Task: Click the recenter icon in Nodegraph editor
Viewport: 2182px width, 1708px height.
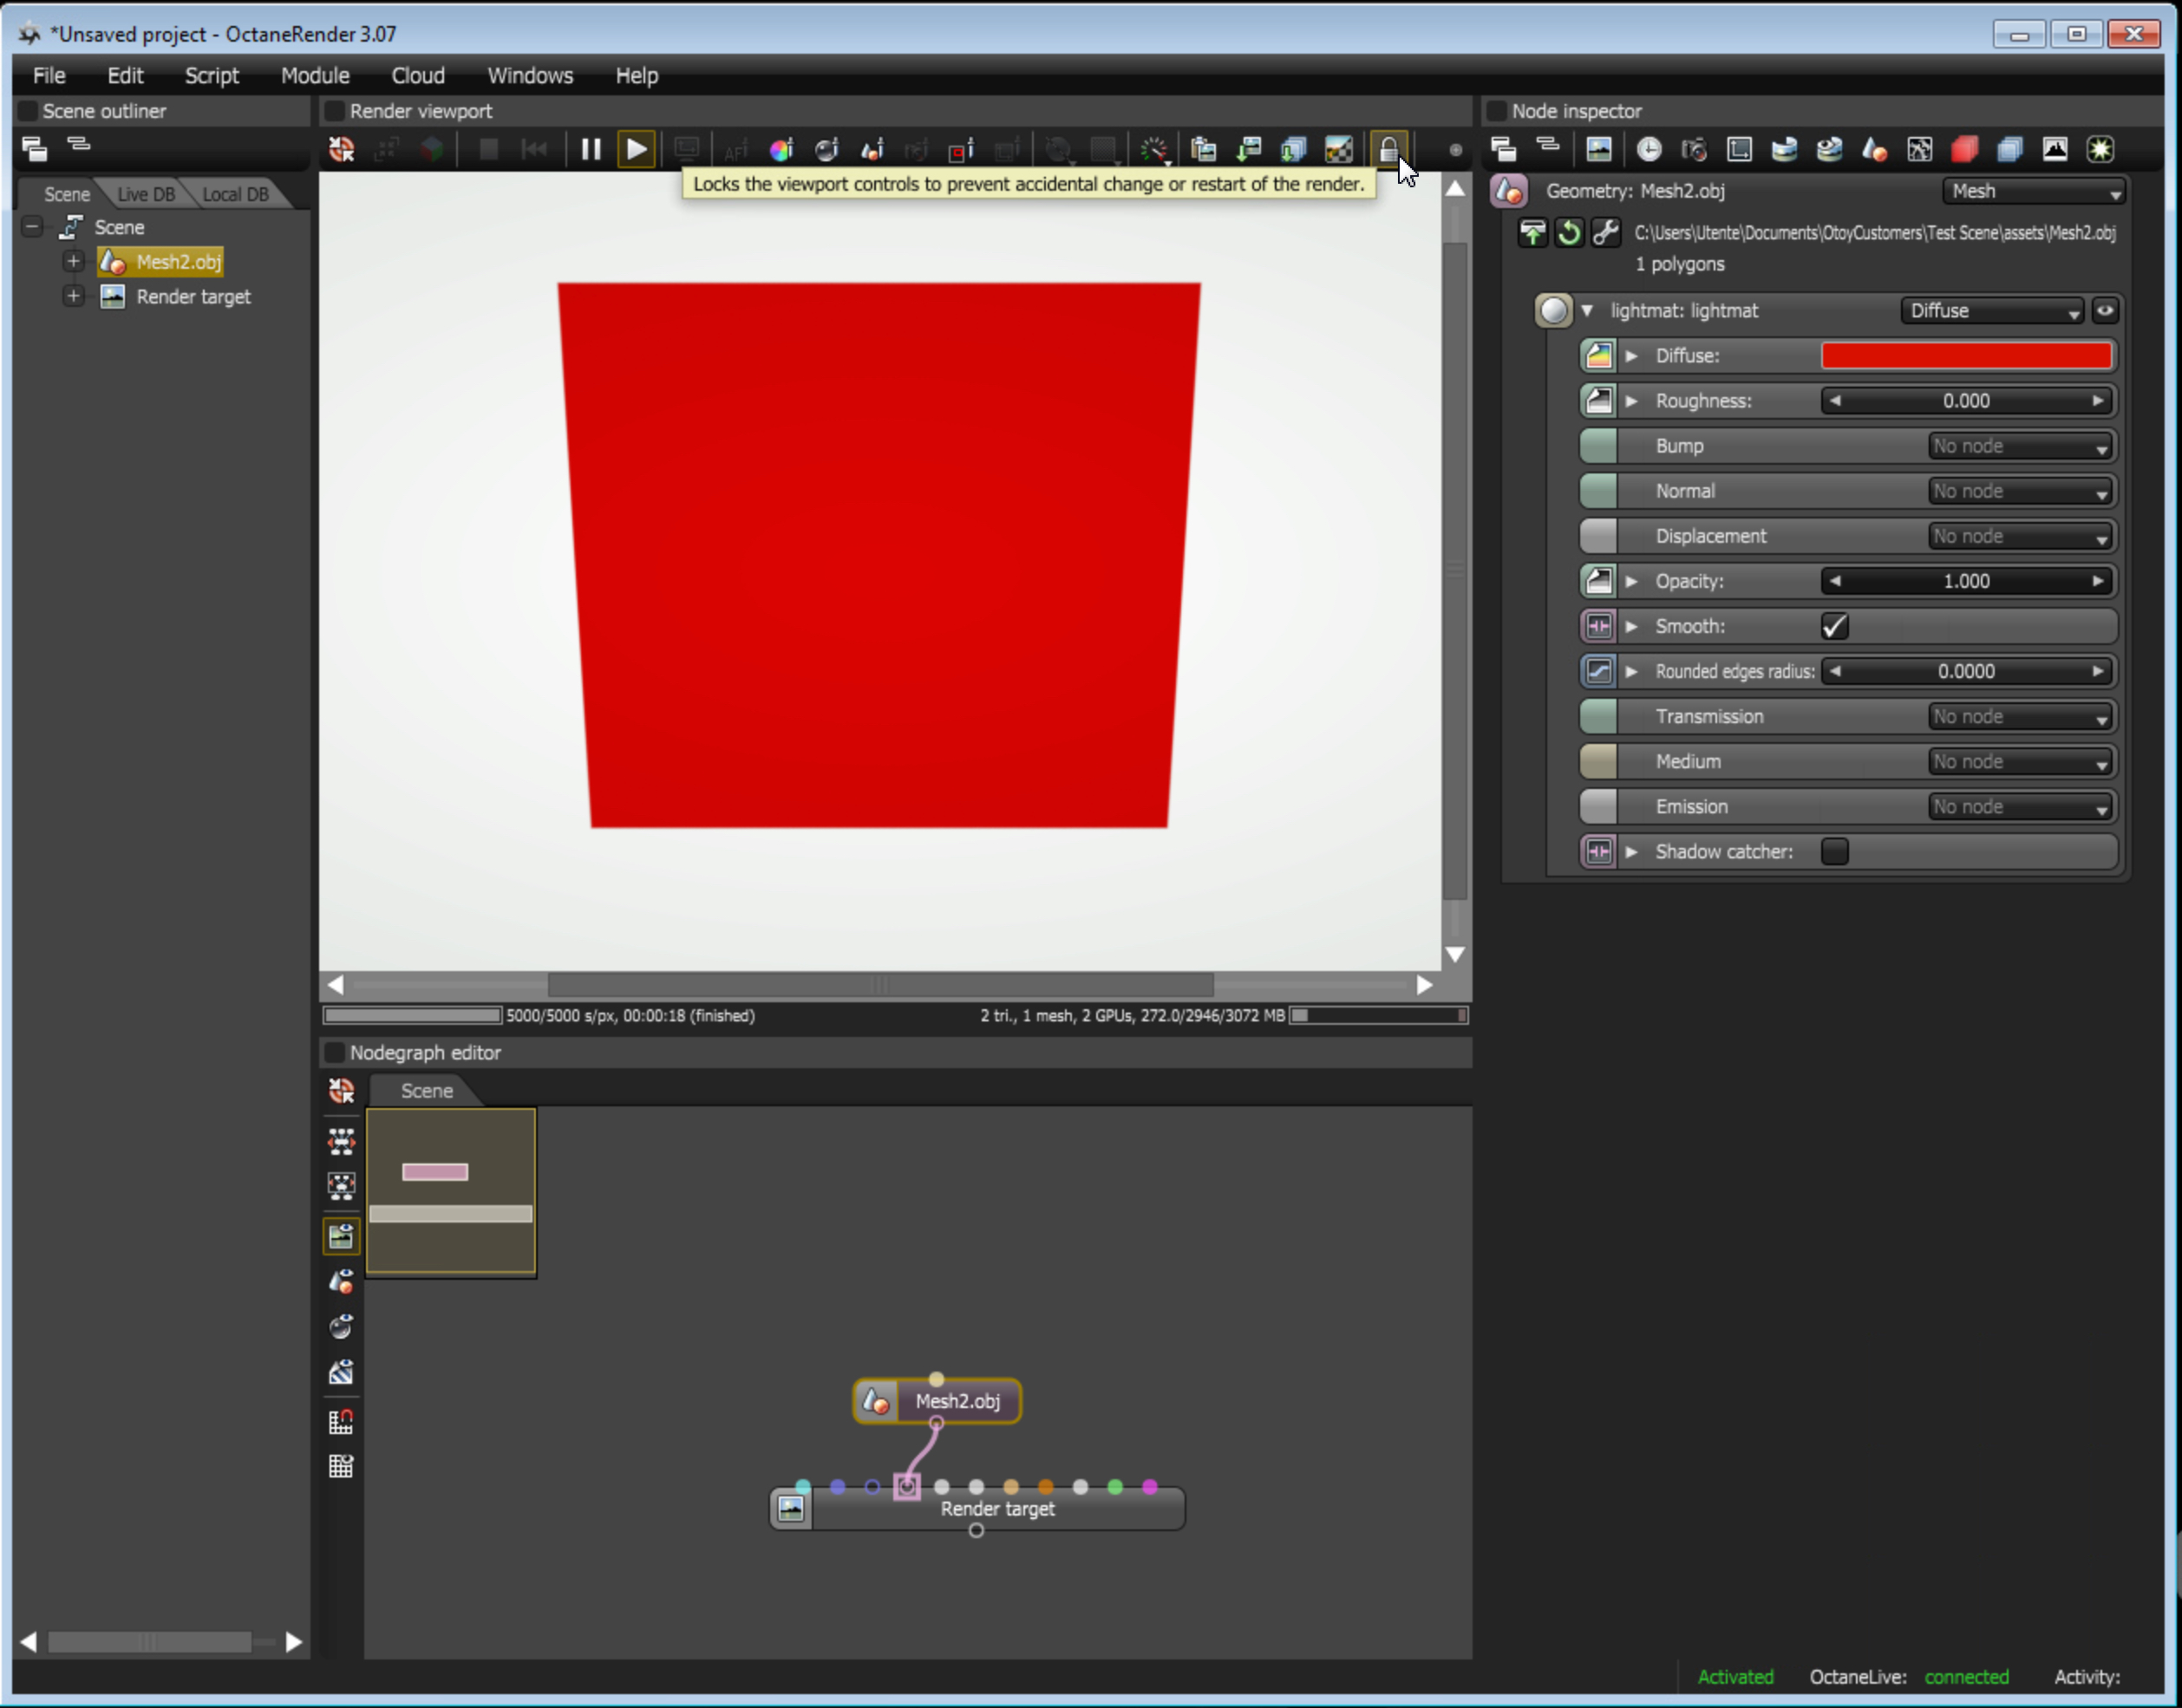Action: [341, 1091]
